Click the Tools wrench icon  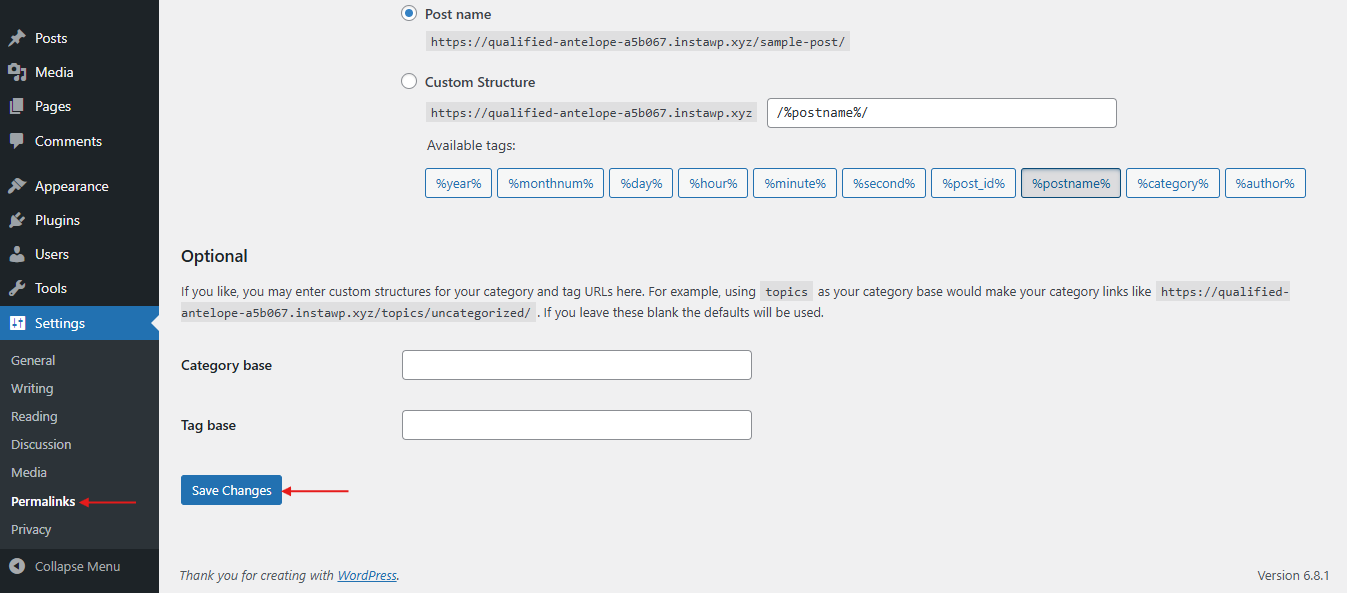17,288
